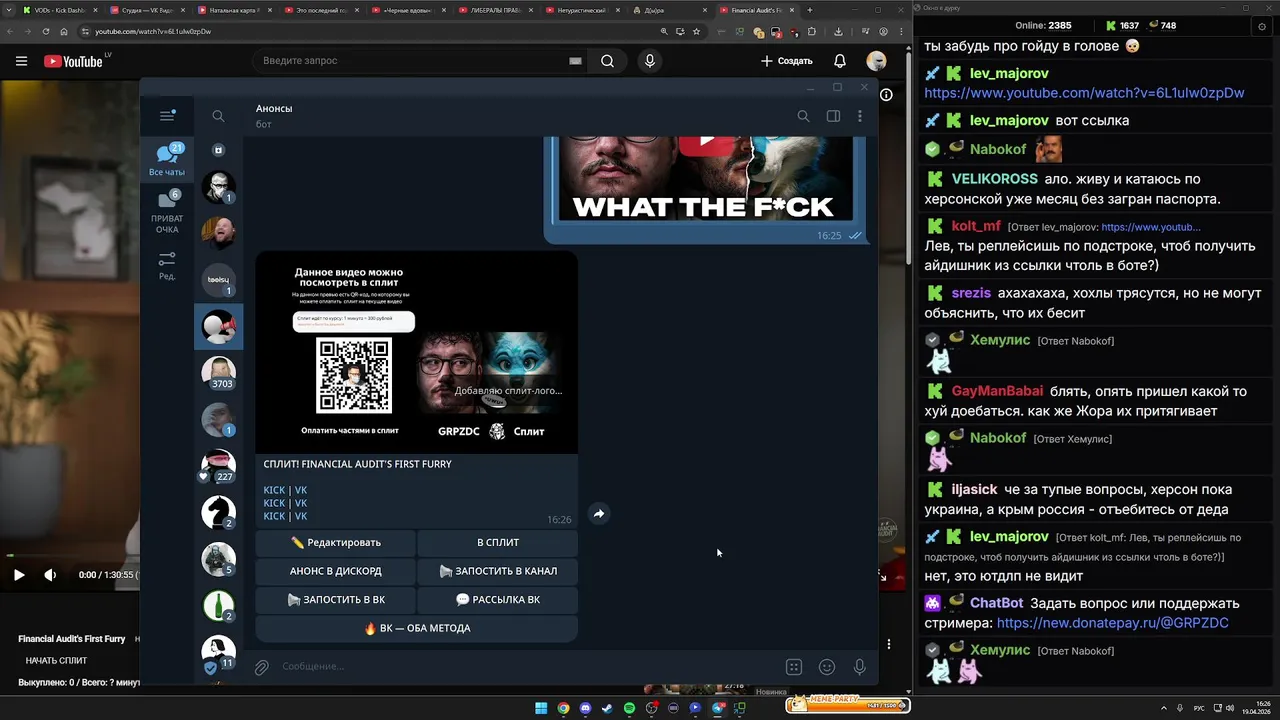Open the youtube.com/watch link in chat

coord(1084,93)
